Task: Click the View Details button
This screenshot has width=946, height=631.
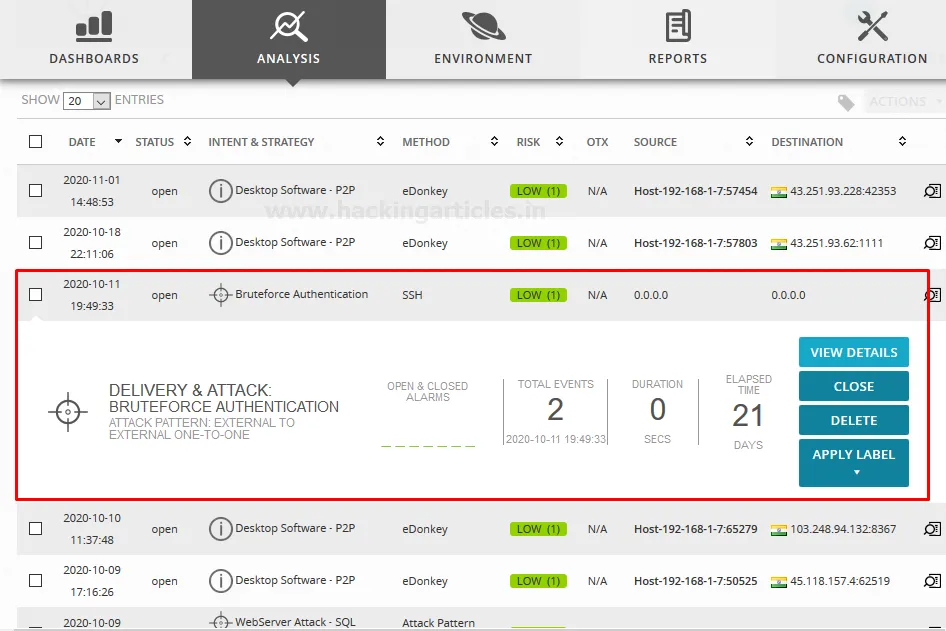Action: (853, 351)
